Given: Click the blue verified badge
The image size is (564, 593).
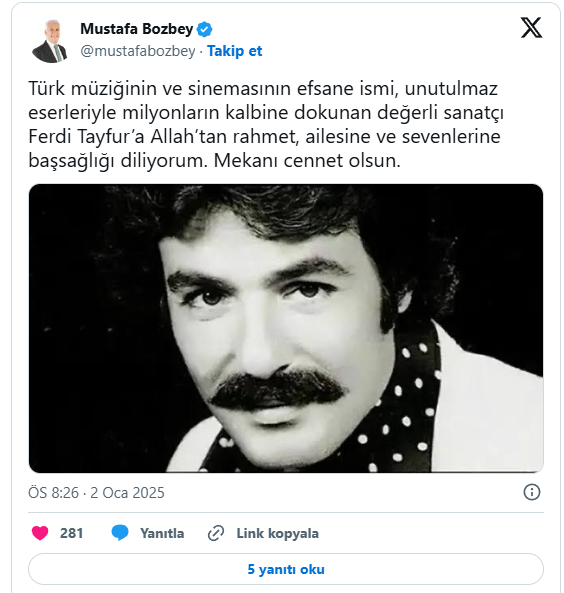Looking at the screenshot, I should tap(205, 29).
